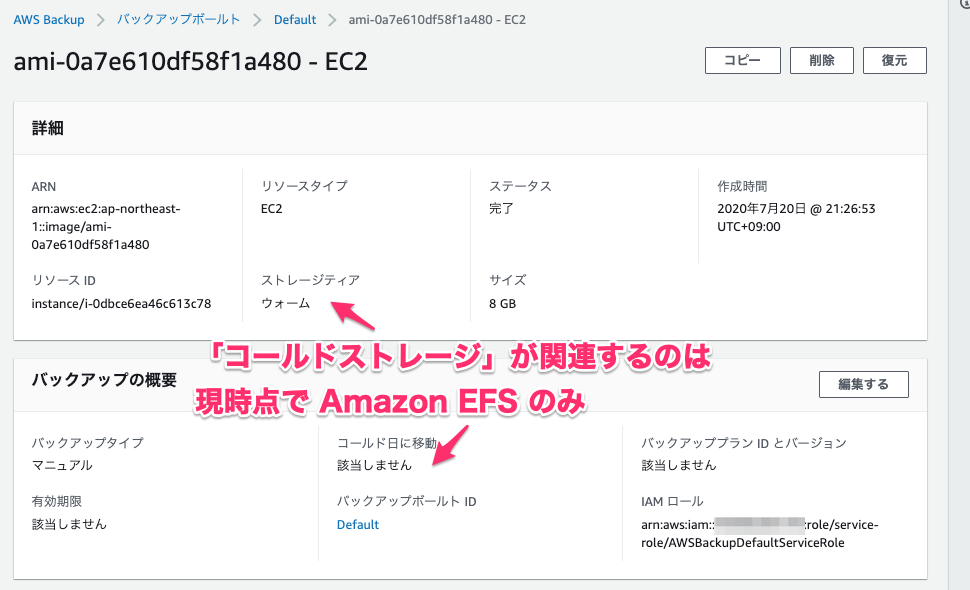This screenshot has height=590, width=970.
Task: Click 編集する in the バックアップの概要 panel
Action: (863, 384)
